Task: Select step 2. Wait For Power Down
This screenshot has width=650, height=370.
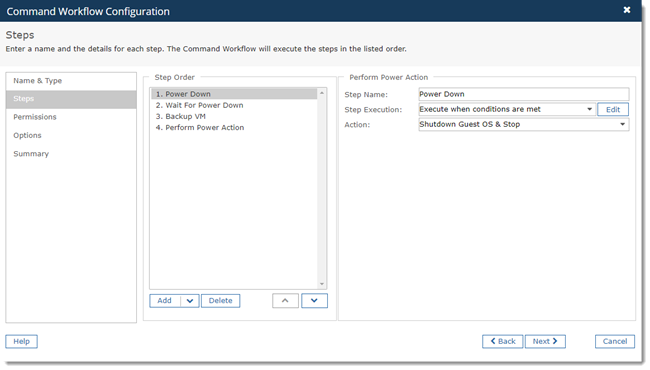Action: [x=234, y=105]
